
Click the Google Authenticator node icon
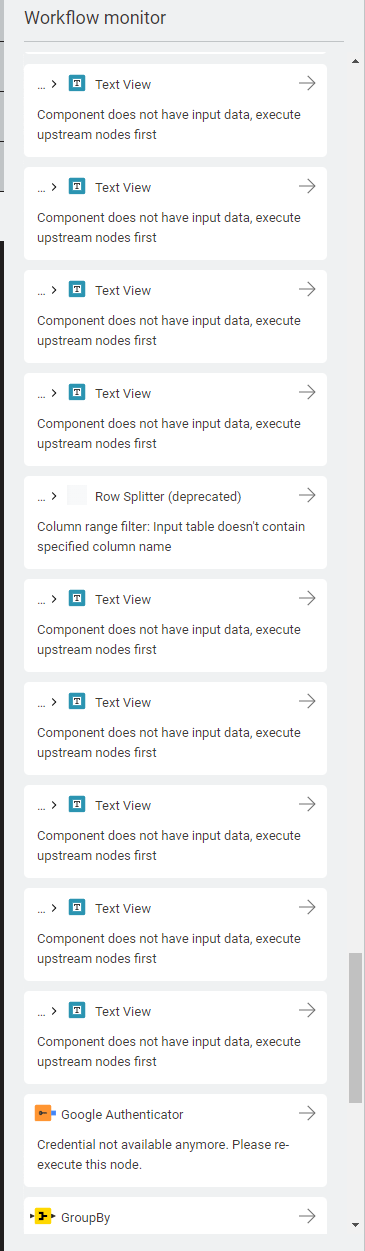[x=44, y=1113]
